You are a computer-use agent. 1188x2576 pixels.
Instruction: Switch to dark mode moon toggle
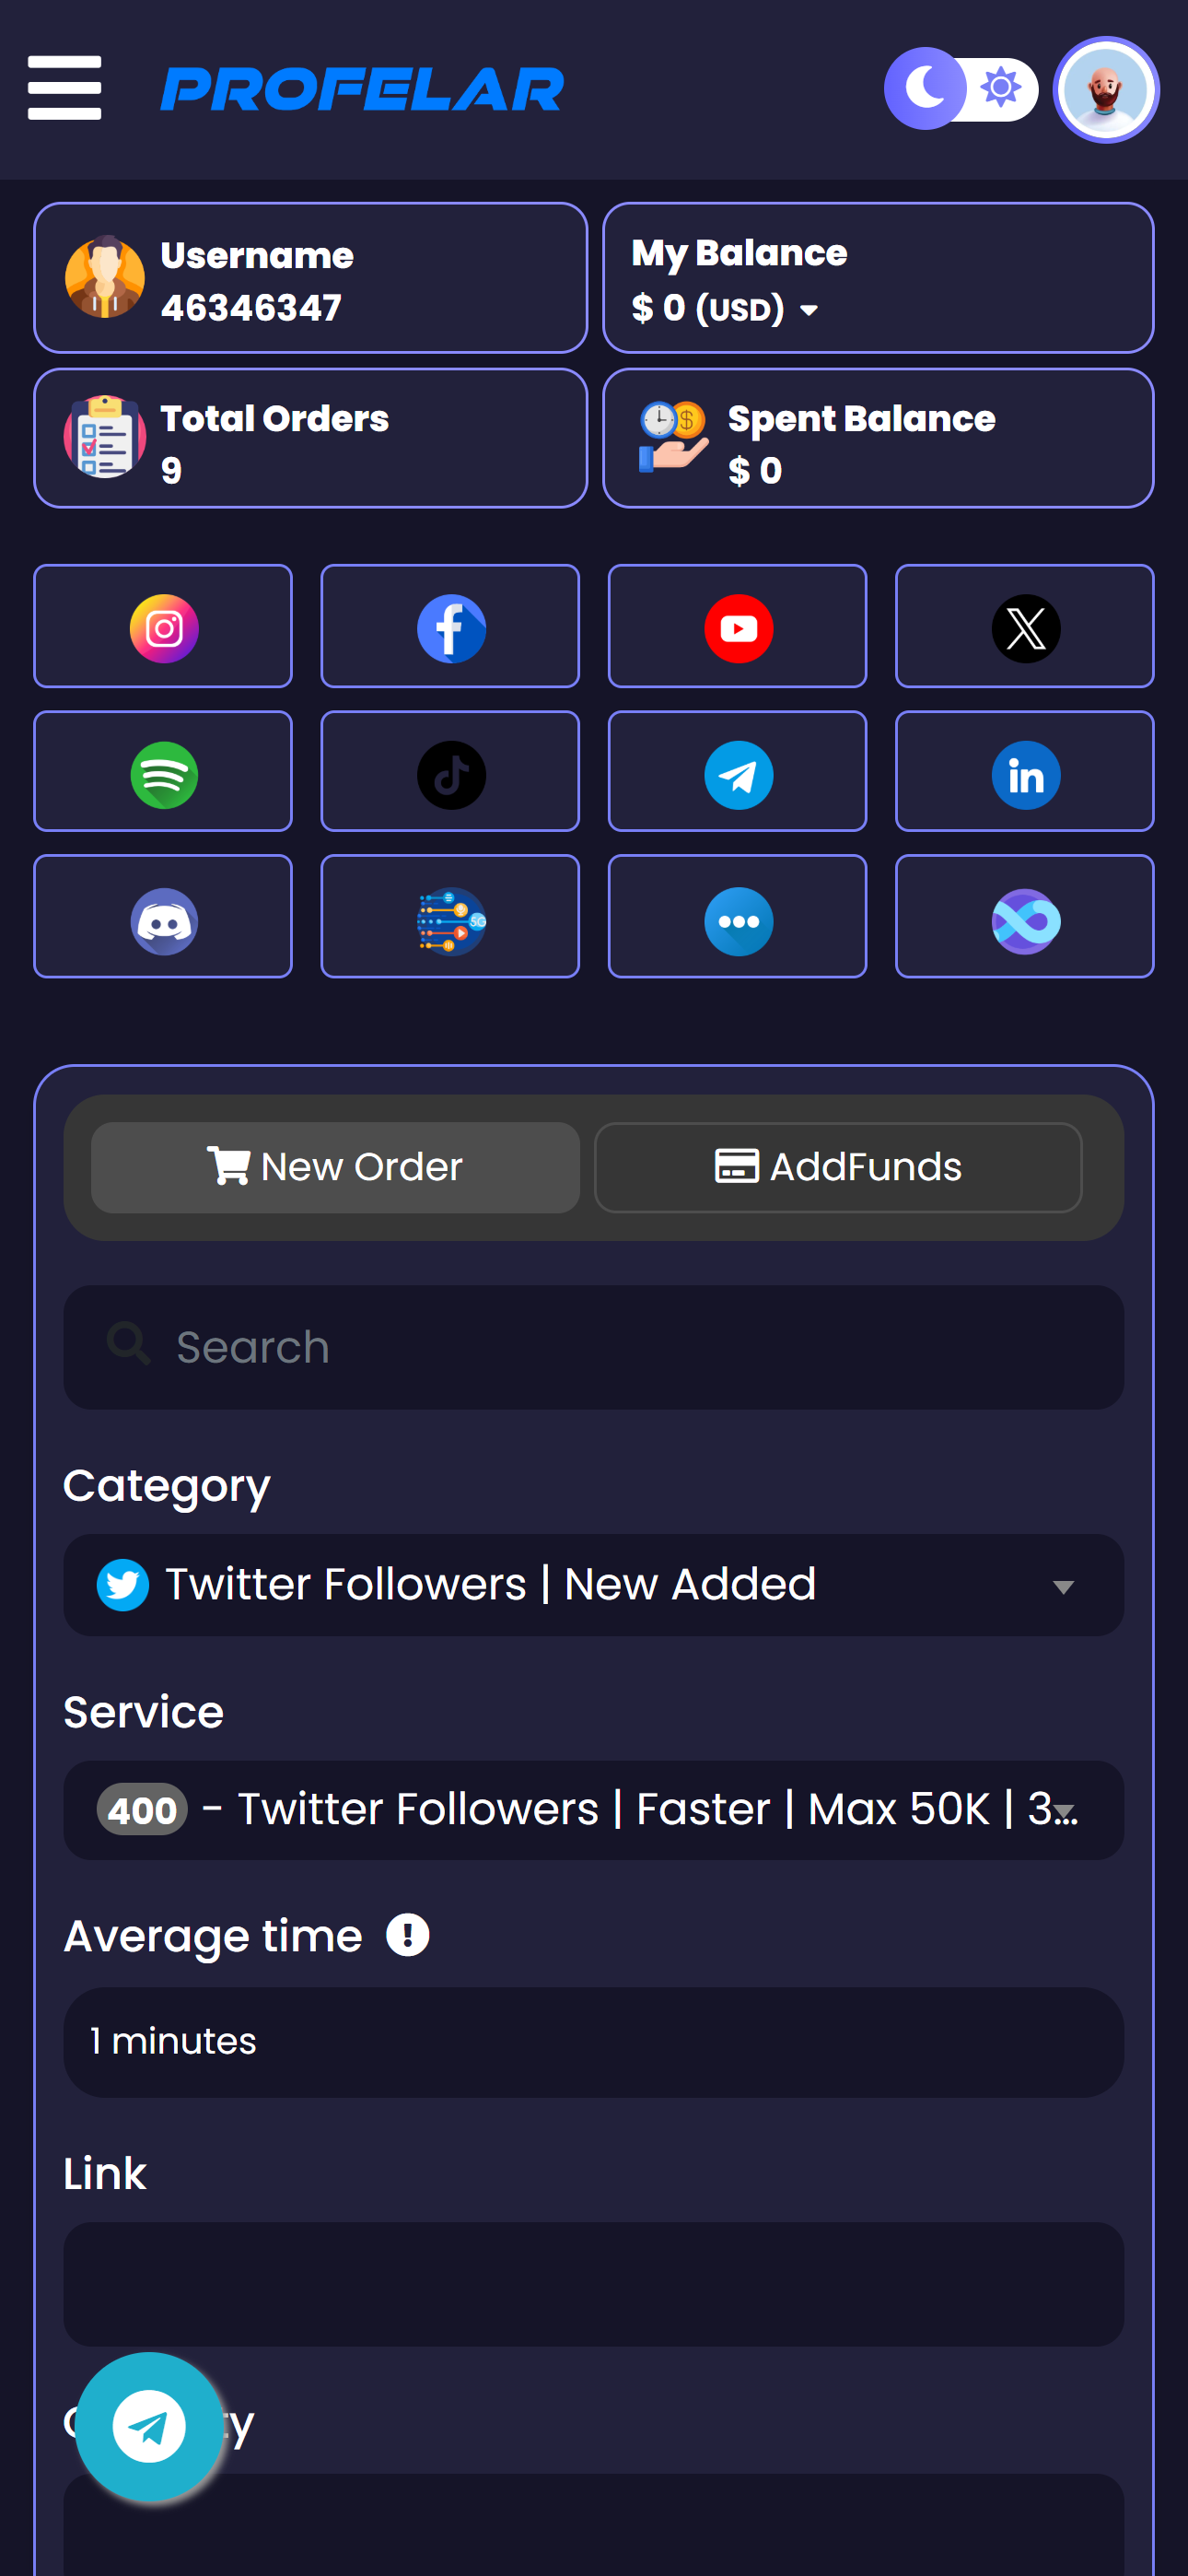coord(926,89)
